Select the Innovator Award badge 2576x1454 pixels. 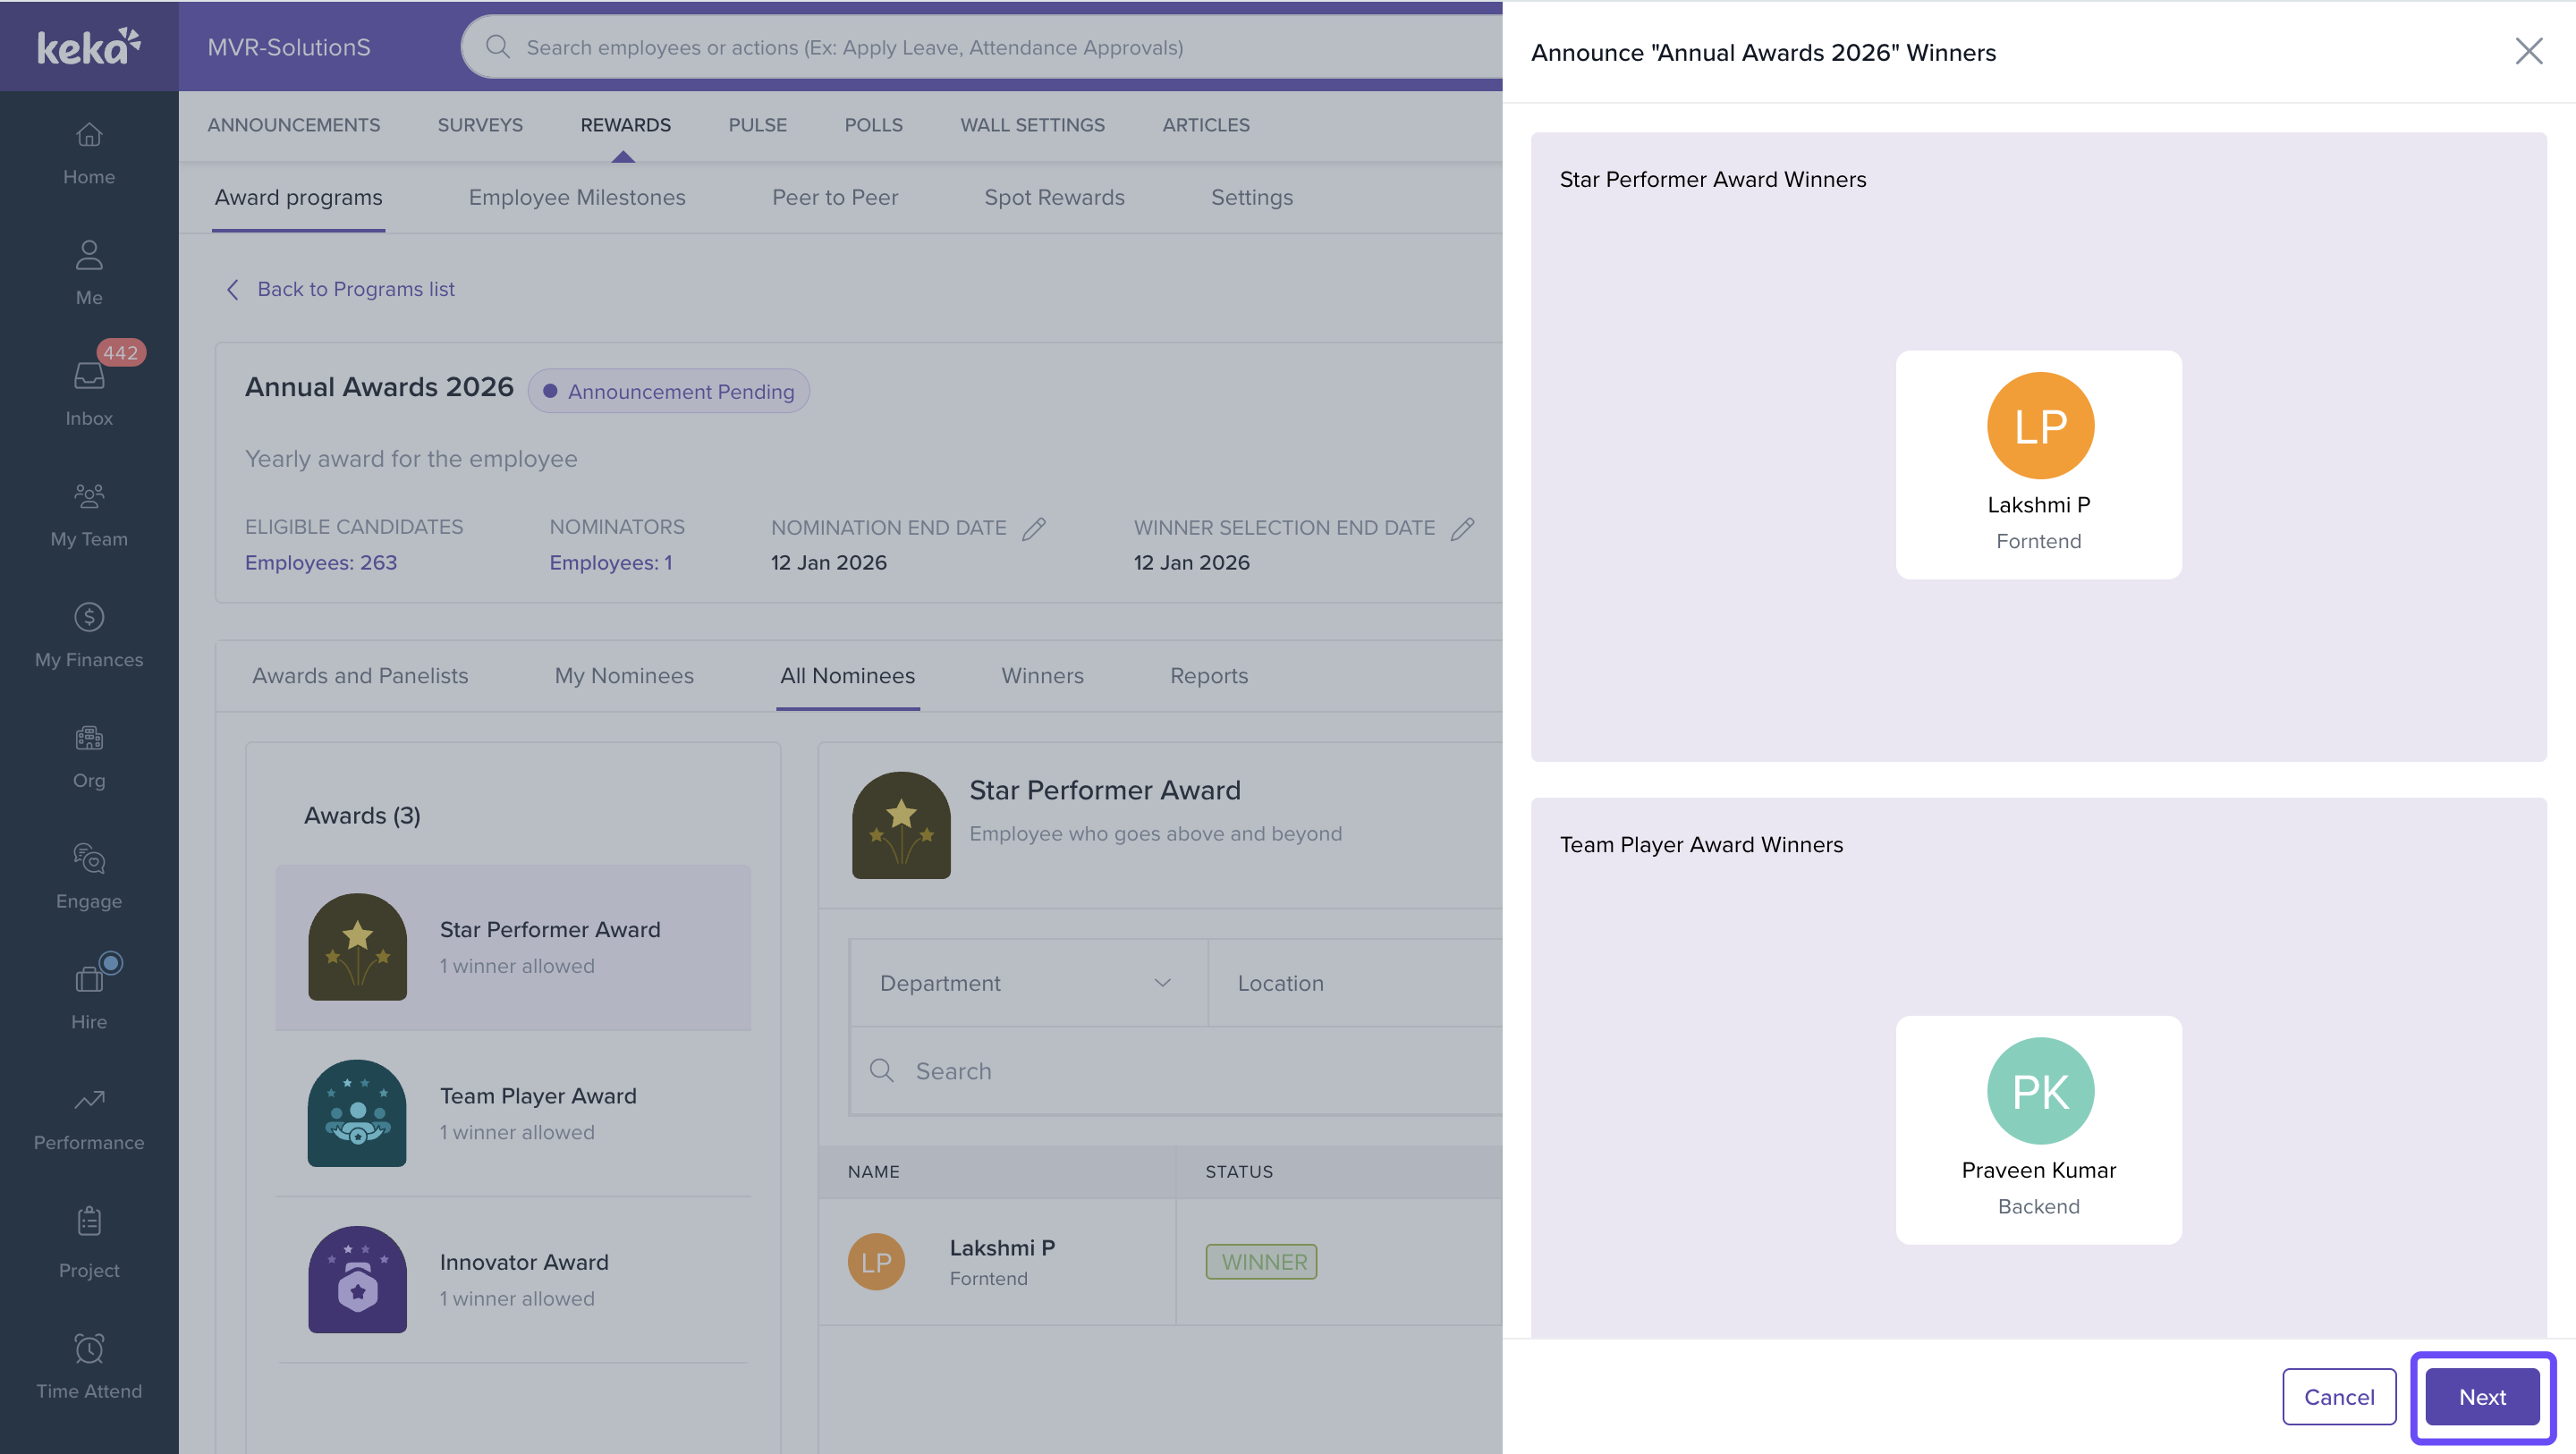357,1279
